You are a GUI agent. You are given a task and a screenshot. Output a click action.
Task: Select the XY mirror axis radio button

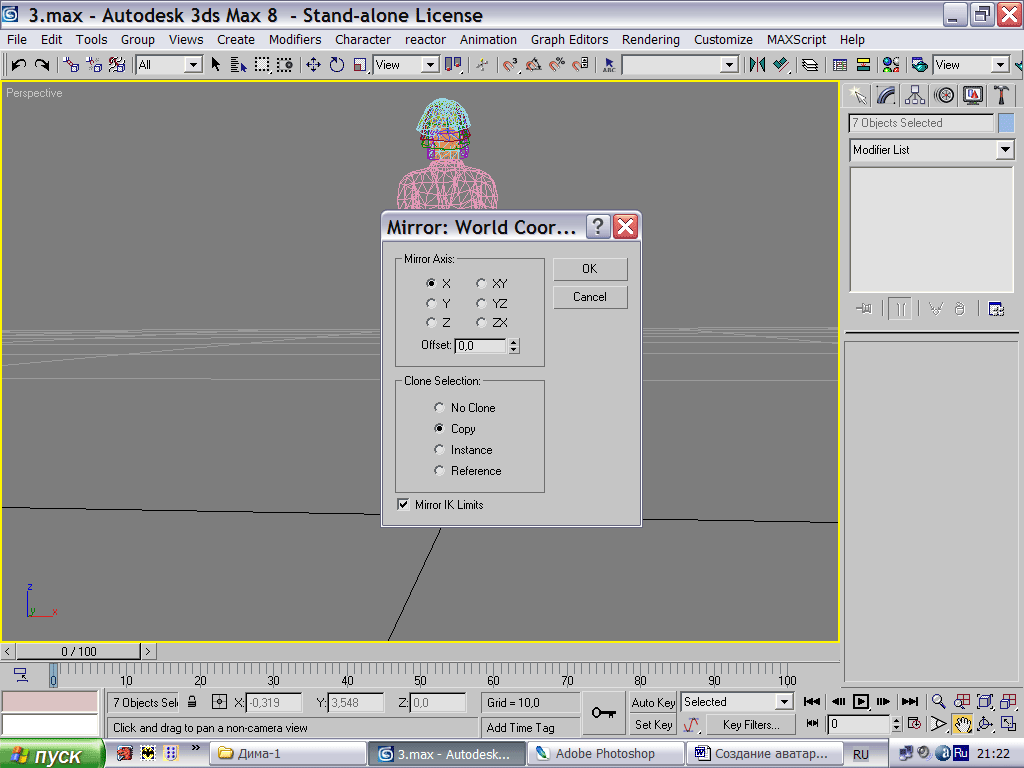click(x=481, y=283)
